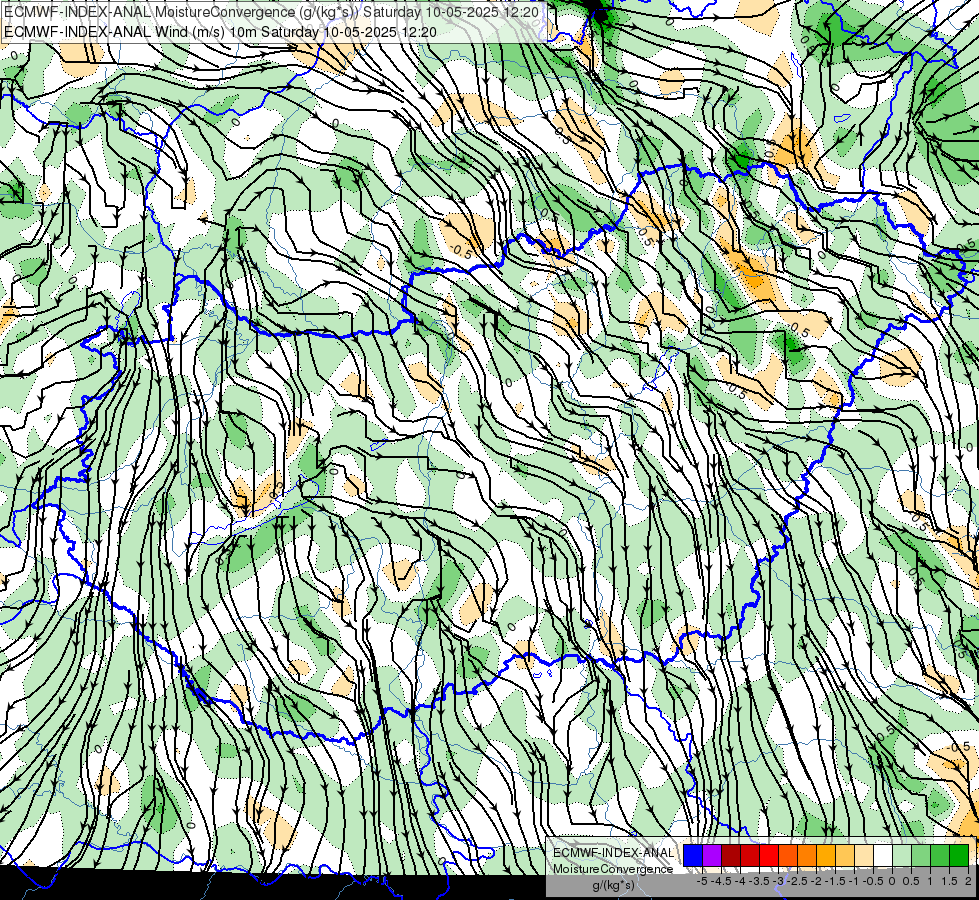
Task: Click the '-3.5' legend scale value
Action: [759, 881]
